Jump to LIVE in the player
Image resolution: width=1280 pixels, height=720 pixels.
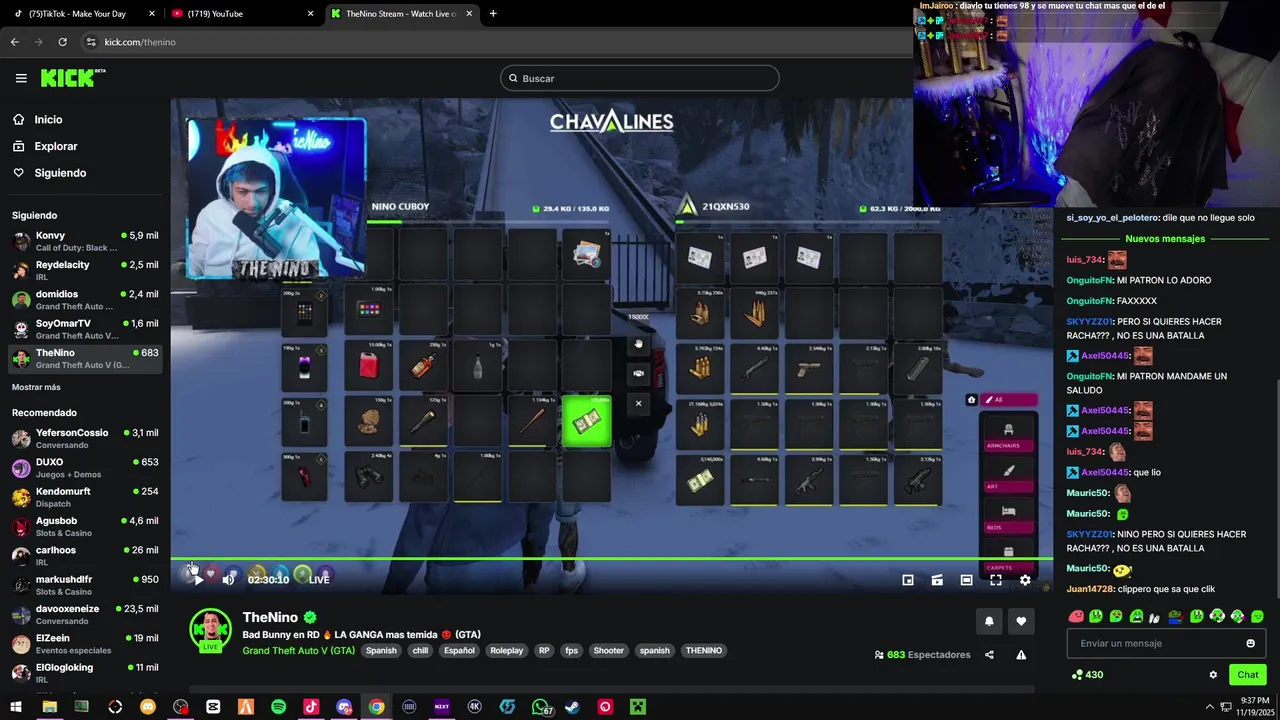click(319, 579)
